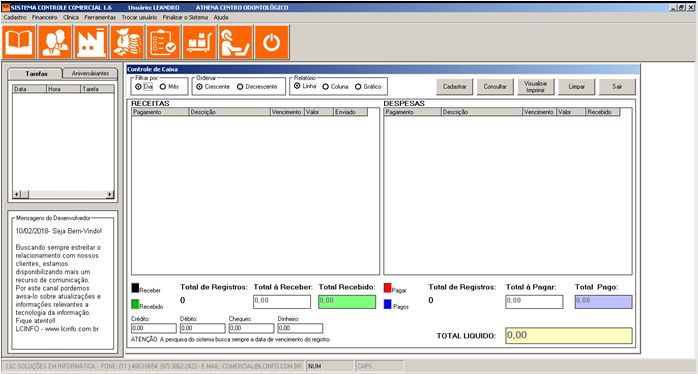698x374 pixels.
Task: Select Gráfico report type
Action: (x=358, y=87)
